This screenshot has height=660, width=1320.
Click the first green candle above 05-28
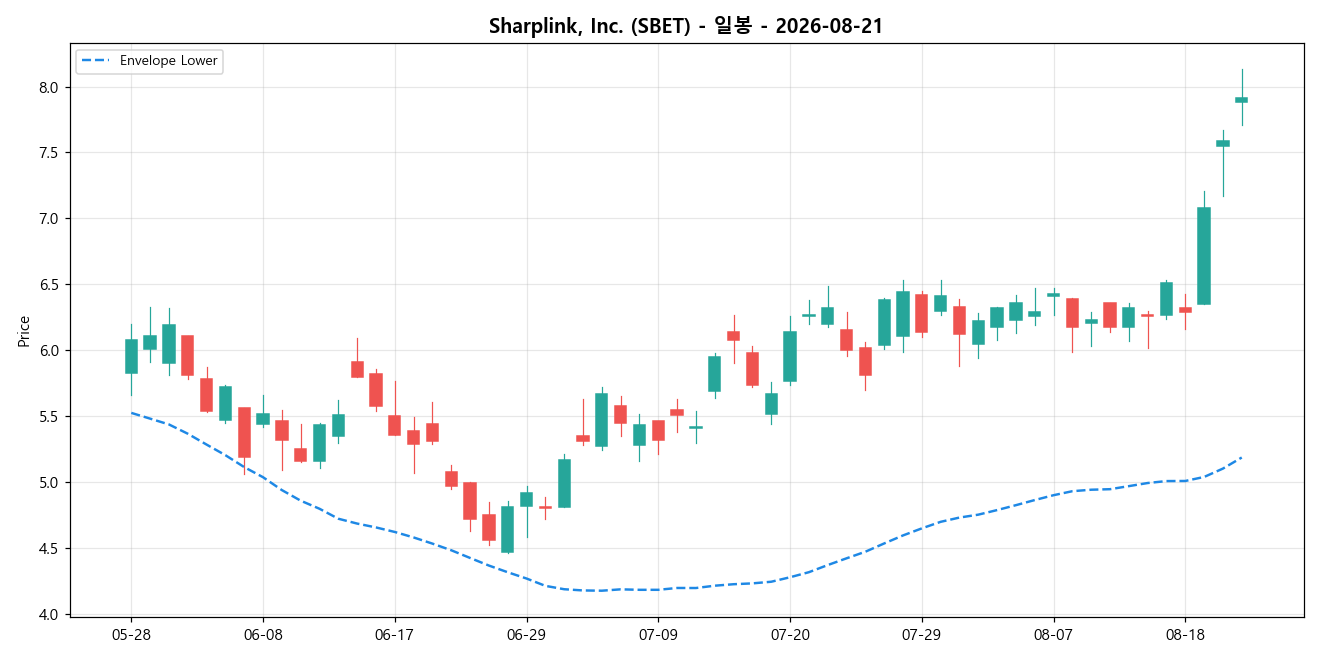coord(131,356)
